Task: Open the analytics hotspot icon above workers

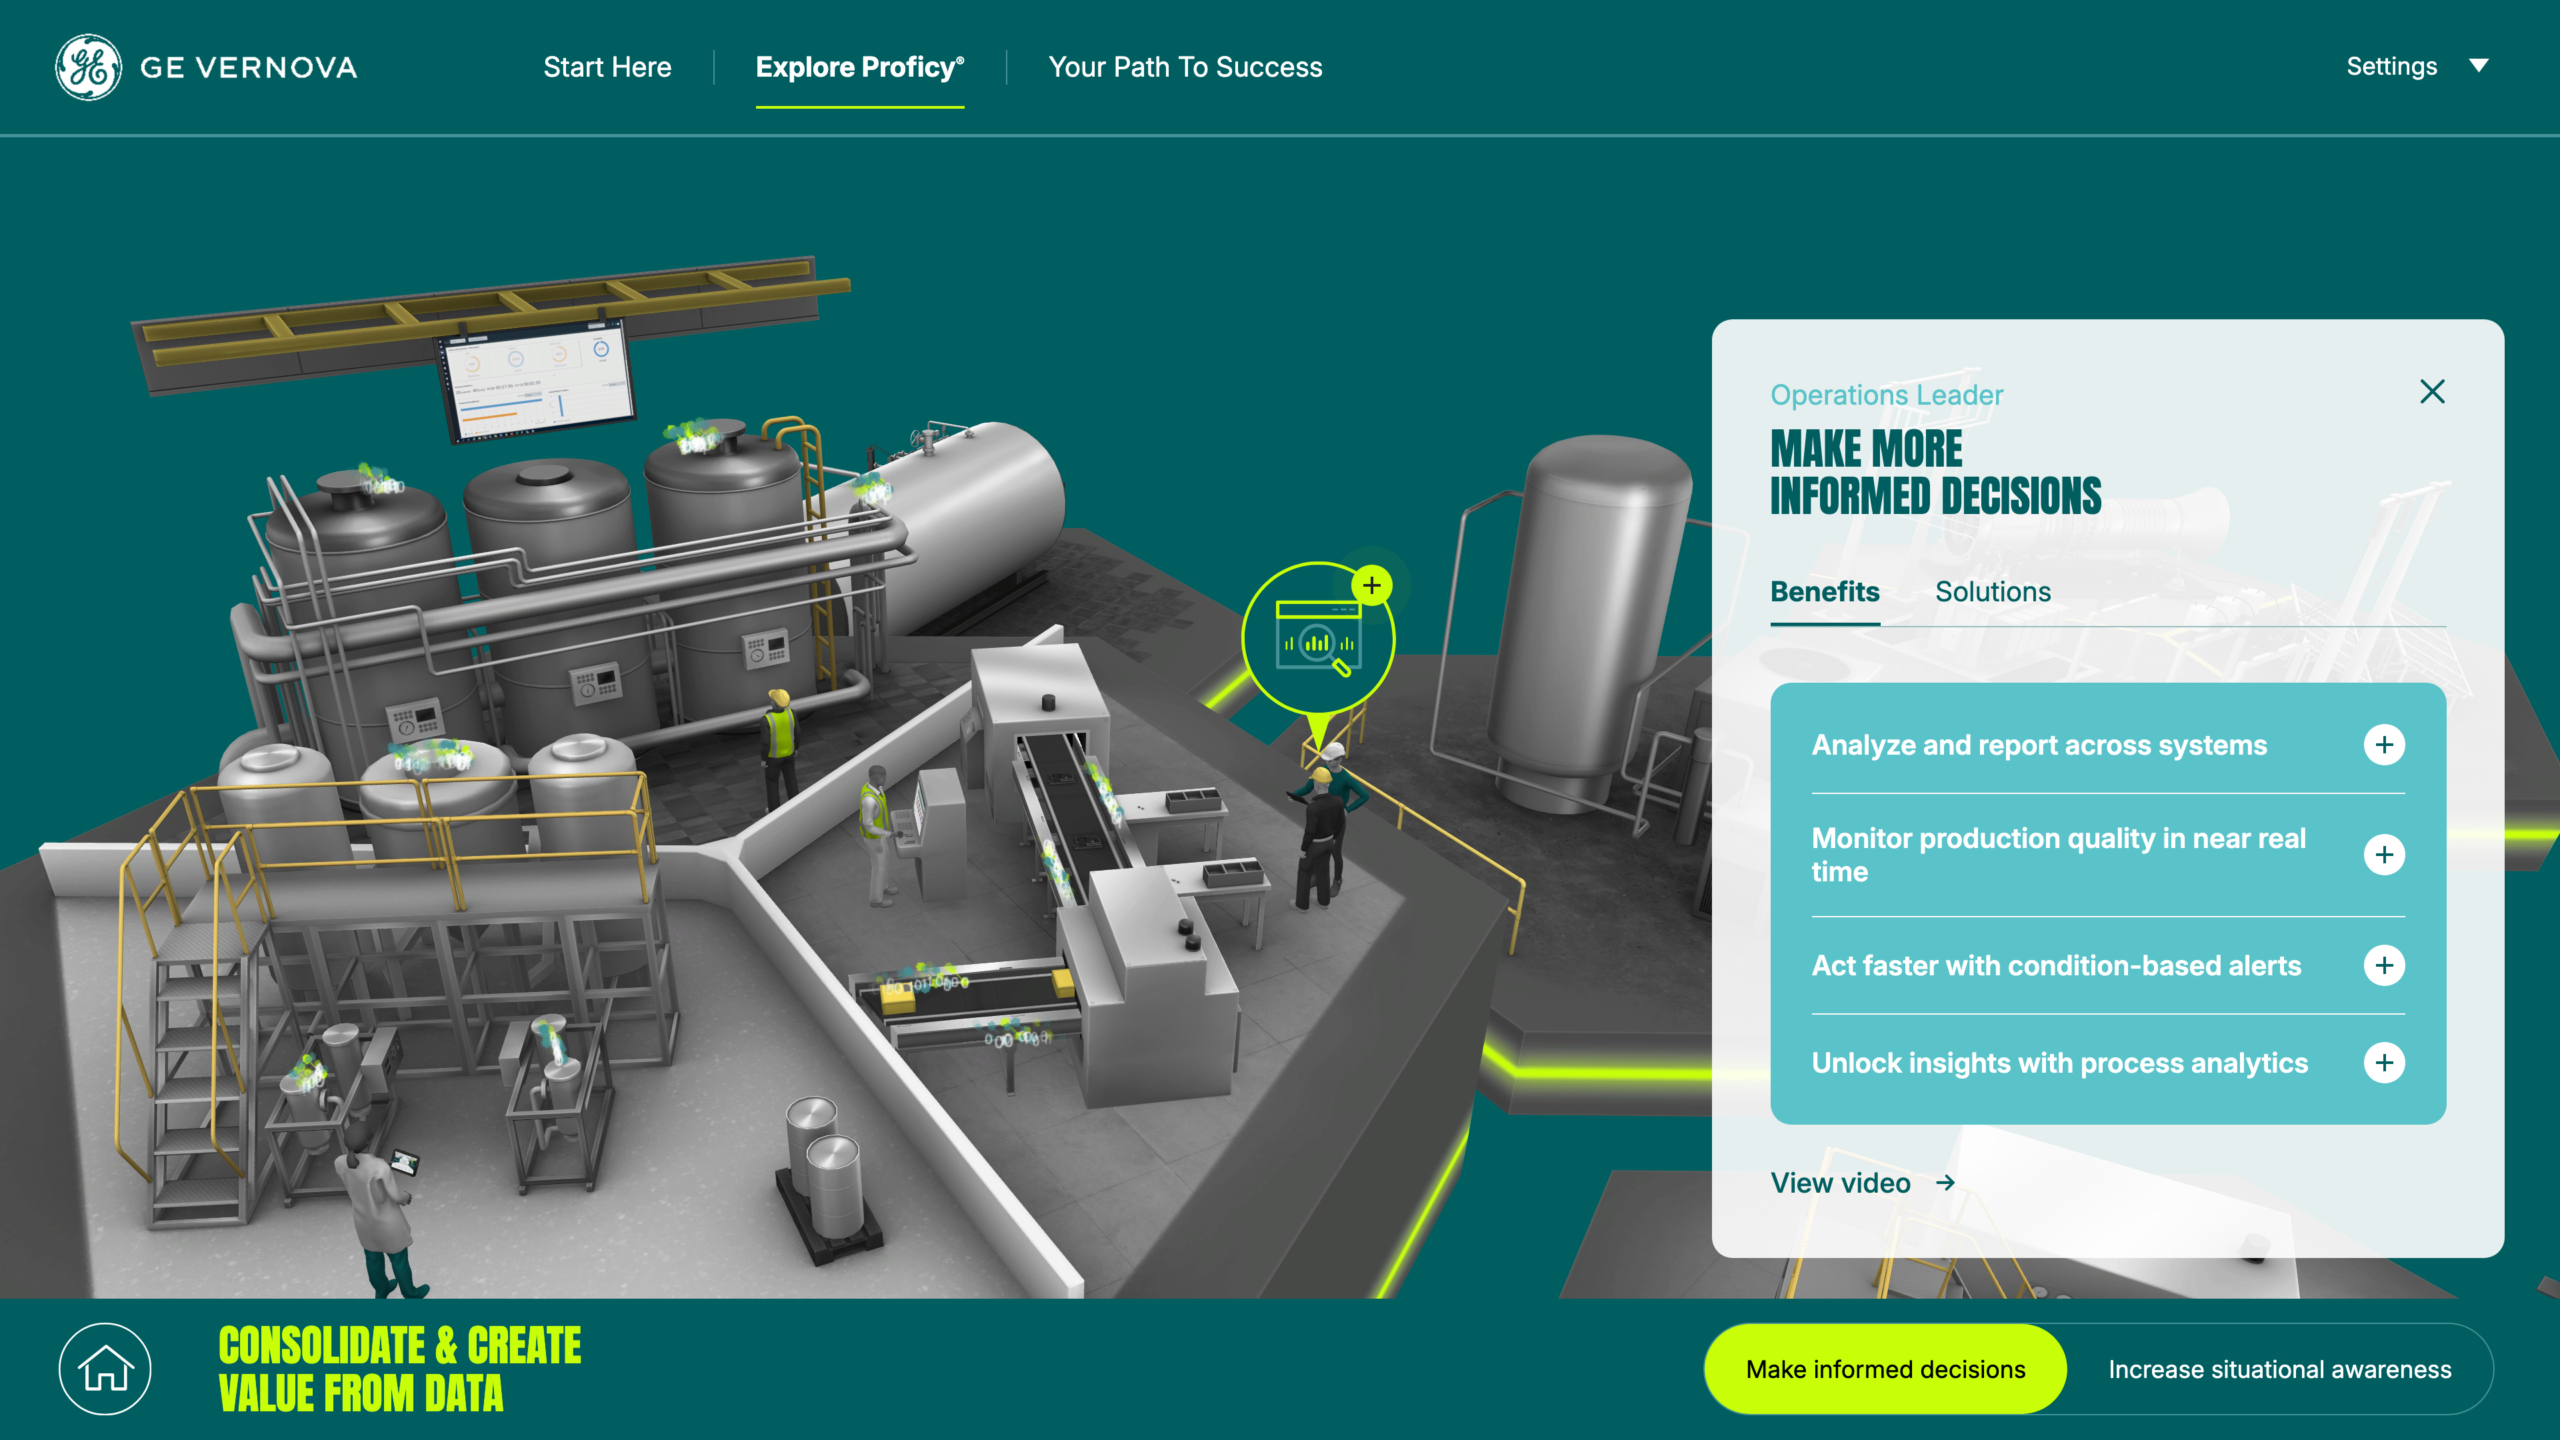Action: 1318,640
